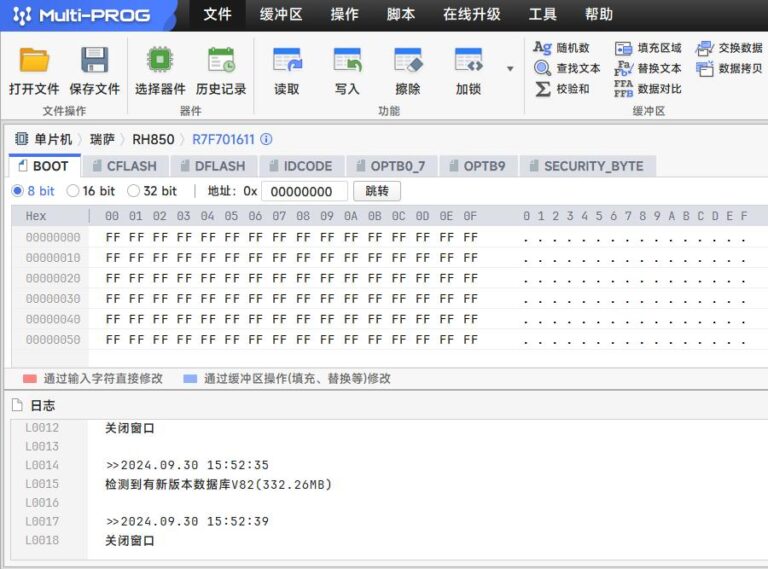The image size is (768, 569).
Task: Switch to the CFLASH tab
Action: point(125,166)
